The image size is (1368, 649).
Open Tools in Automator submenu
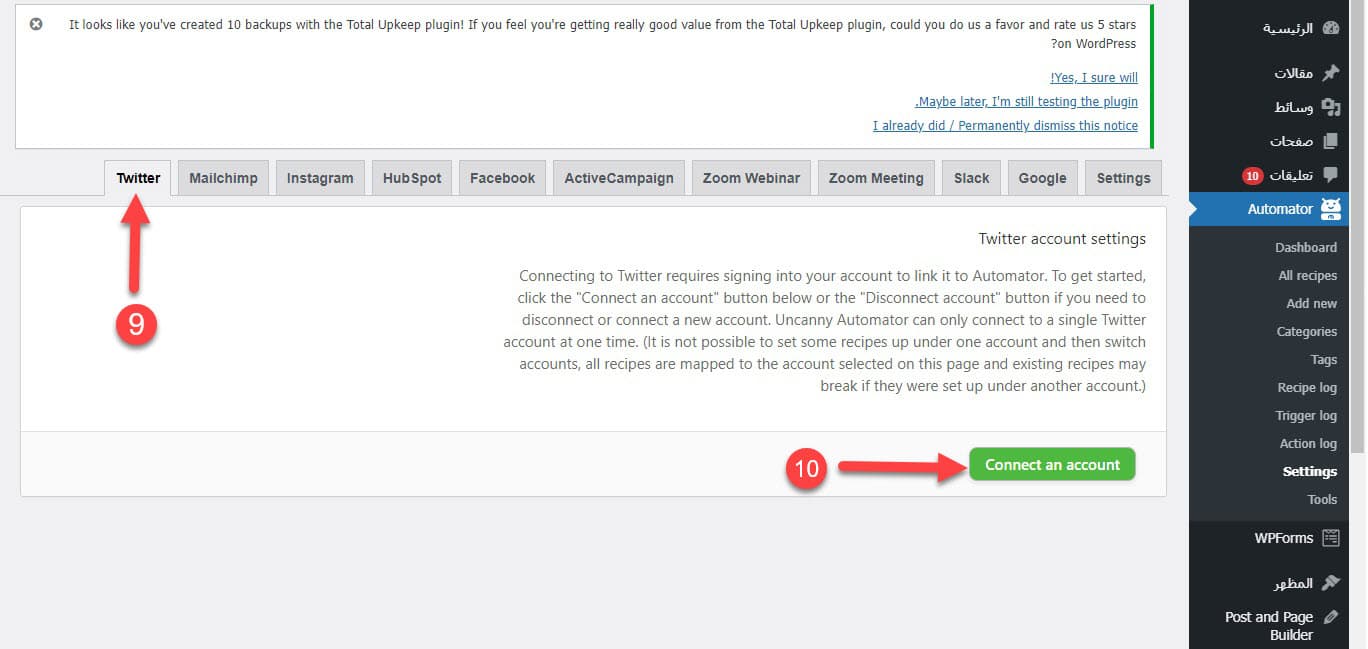click(x=1322, y=499)
